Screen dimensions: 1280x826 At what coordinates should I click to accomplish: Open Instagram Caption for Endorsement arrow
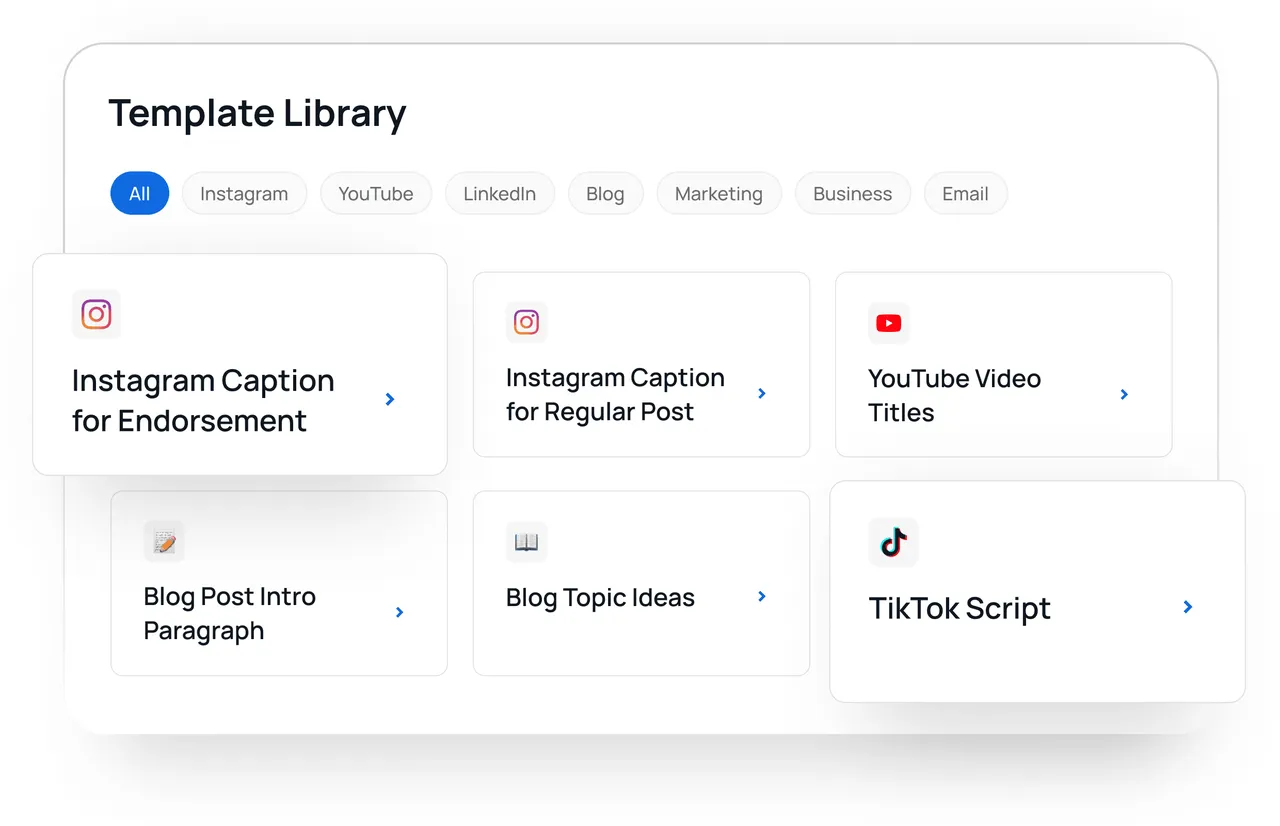click(390, 399)
